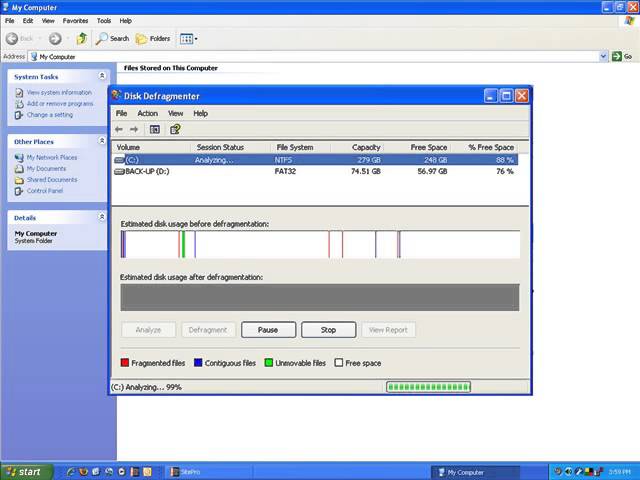Click the Help icon in Disk Defragmenter toolbar

point(175,129)
